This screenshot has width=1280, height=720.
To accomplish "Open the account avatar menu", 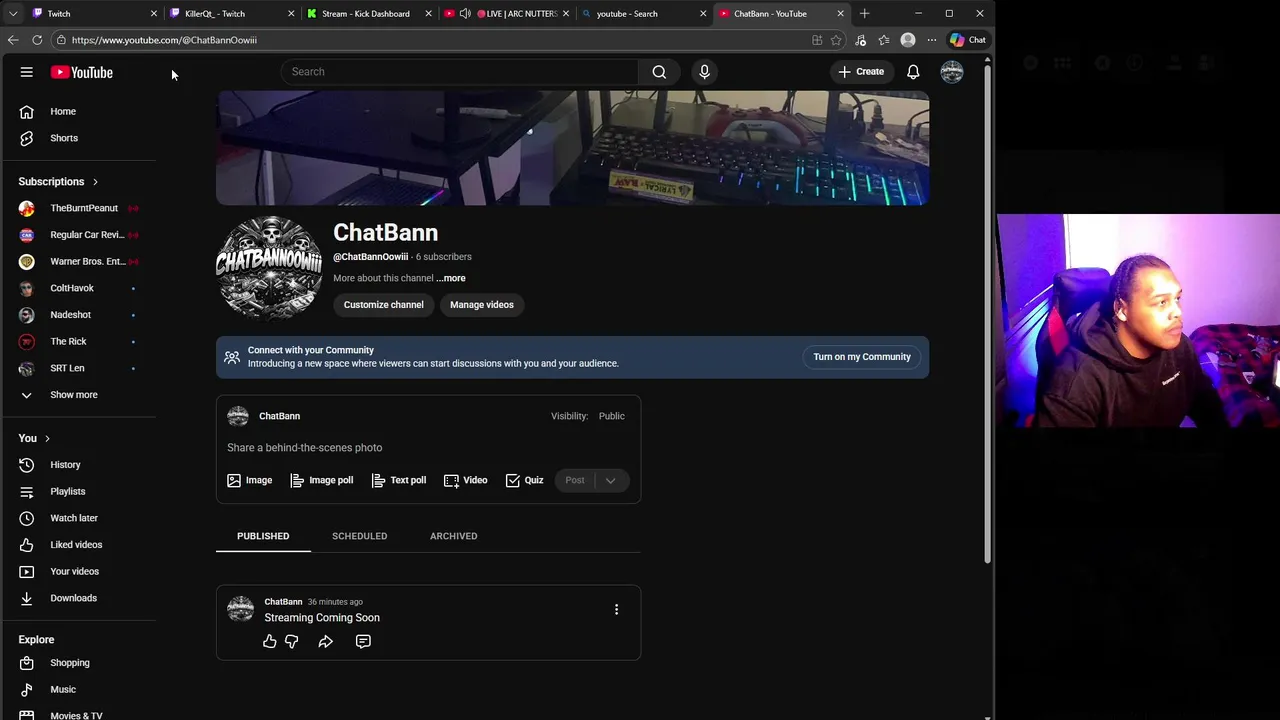I will 952,72.
